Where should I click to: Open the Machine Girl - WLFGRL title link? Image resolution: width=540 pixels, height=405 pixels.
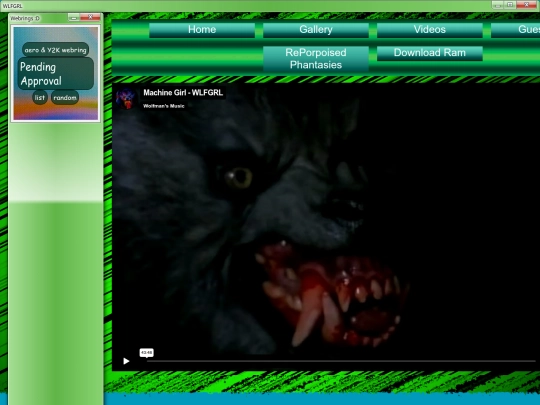coord(183,93)
